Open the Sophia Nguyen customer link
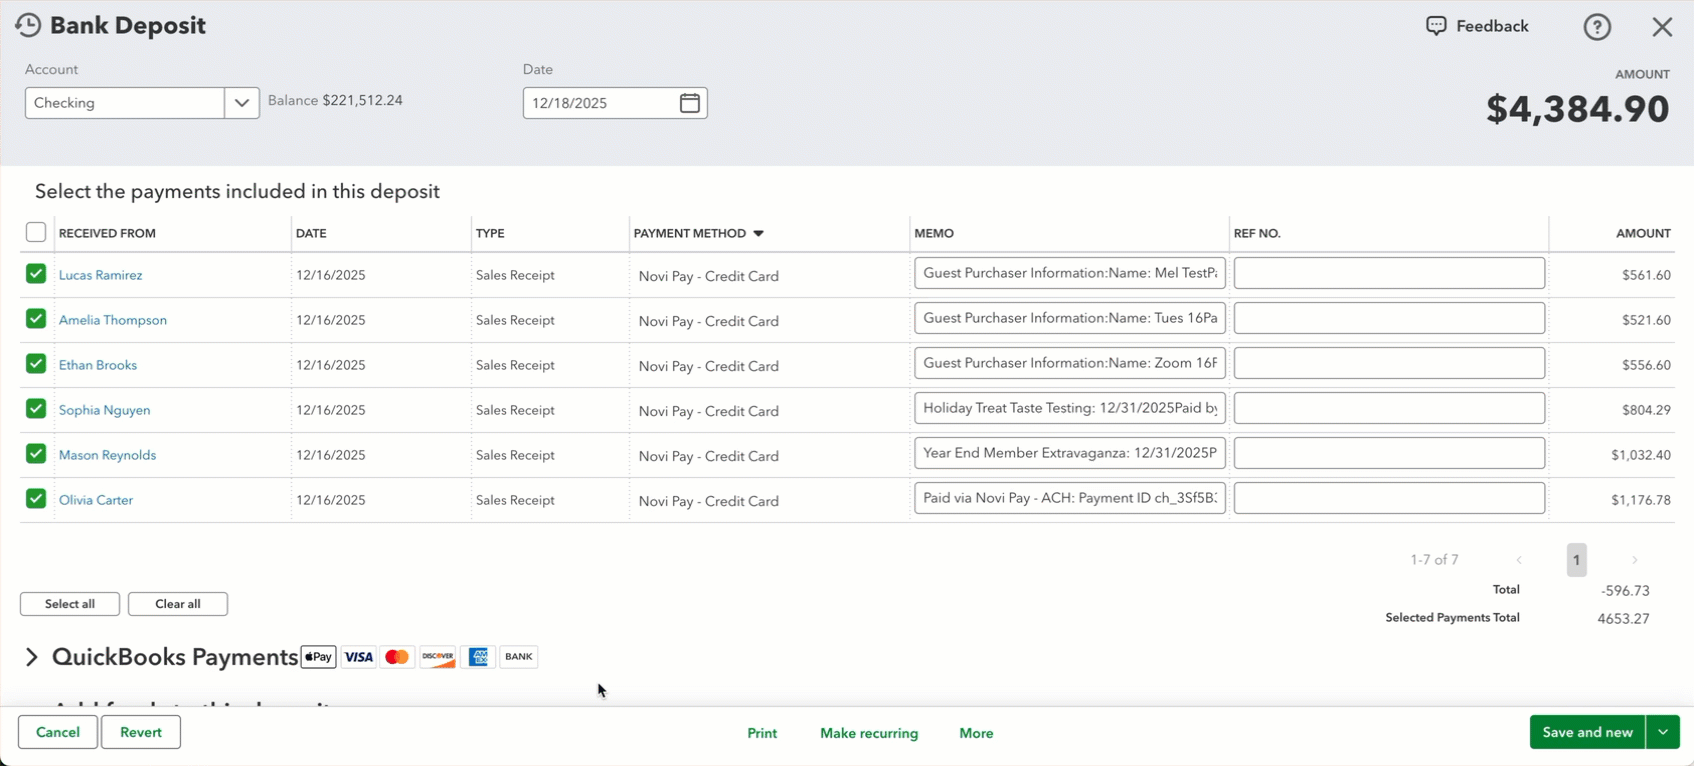The height and width of the screenshot is (766, 1694). pyautogui.click(x=104, y=410)
